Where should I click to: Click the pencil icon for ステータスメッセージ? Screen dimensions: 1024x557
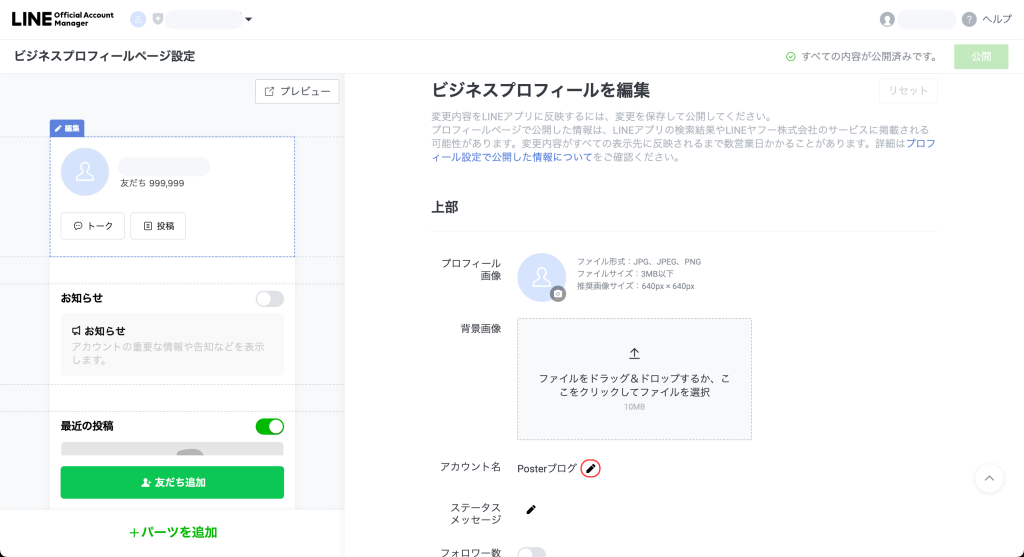(x=531, y=509)
